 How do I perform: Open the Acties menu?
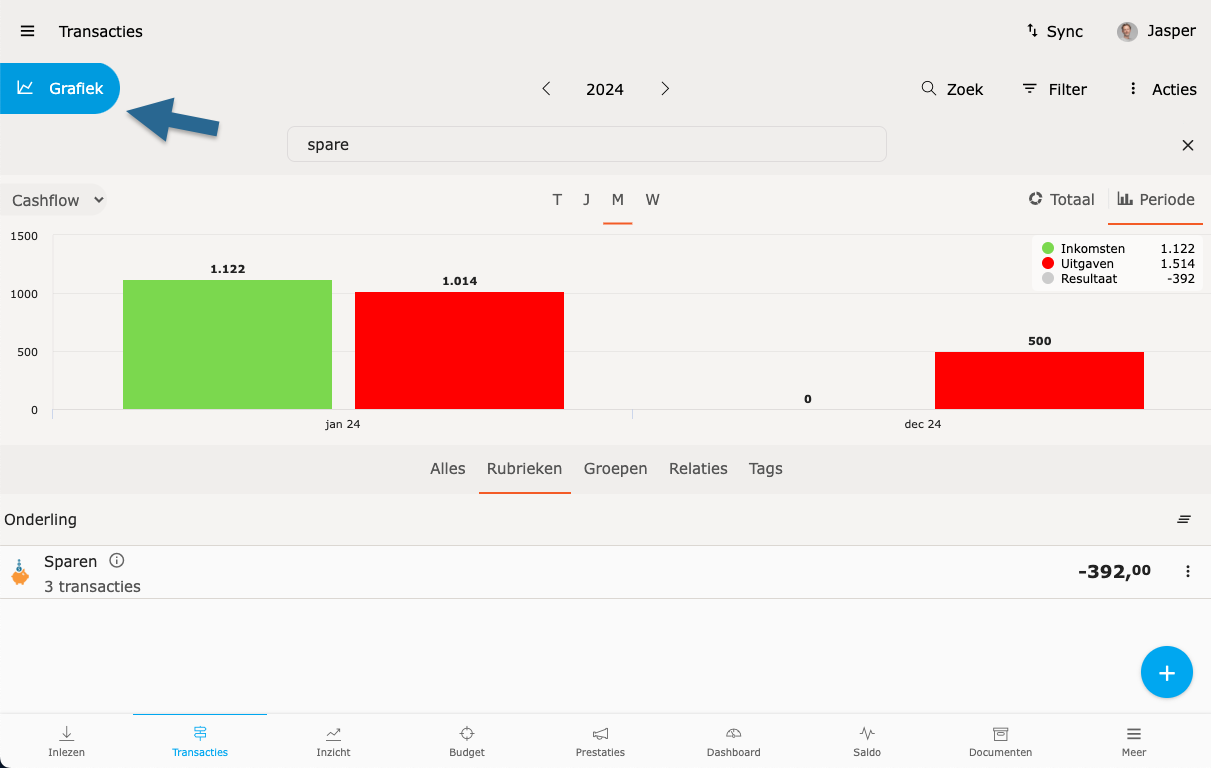[1161, 89]
